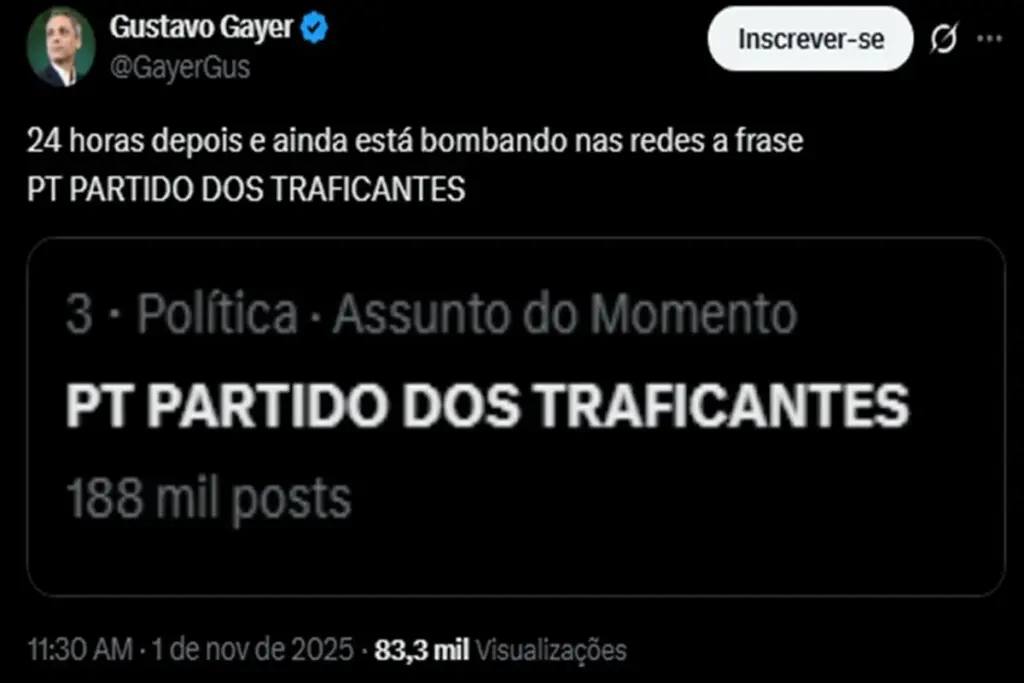Image resolution: width=1024 pixels, height=683 pixels.
Task: Open the Gustavo Gayer display name link
Action: tap(201, 27)
